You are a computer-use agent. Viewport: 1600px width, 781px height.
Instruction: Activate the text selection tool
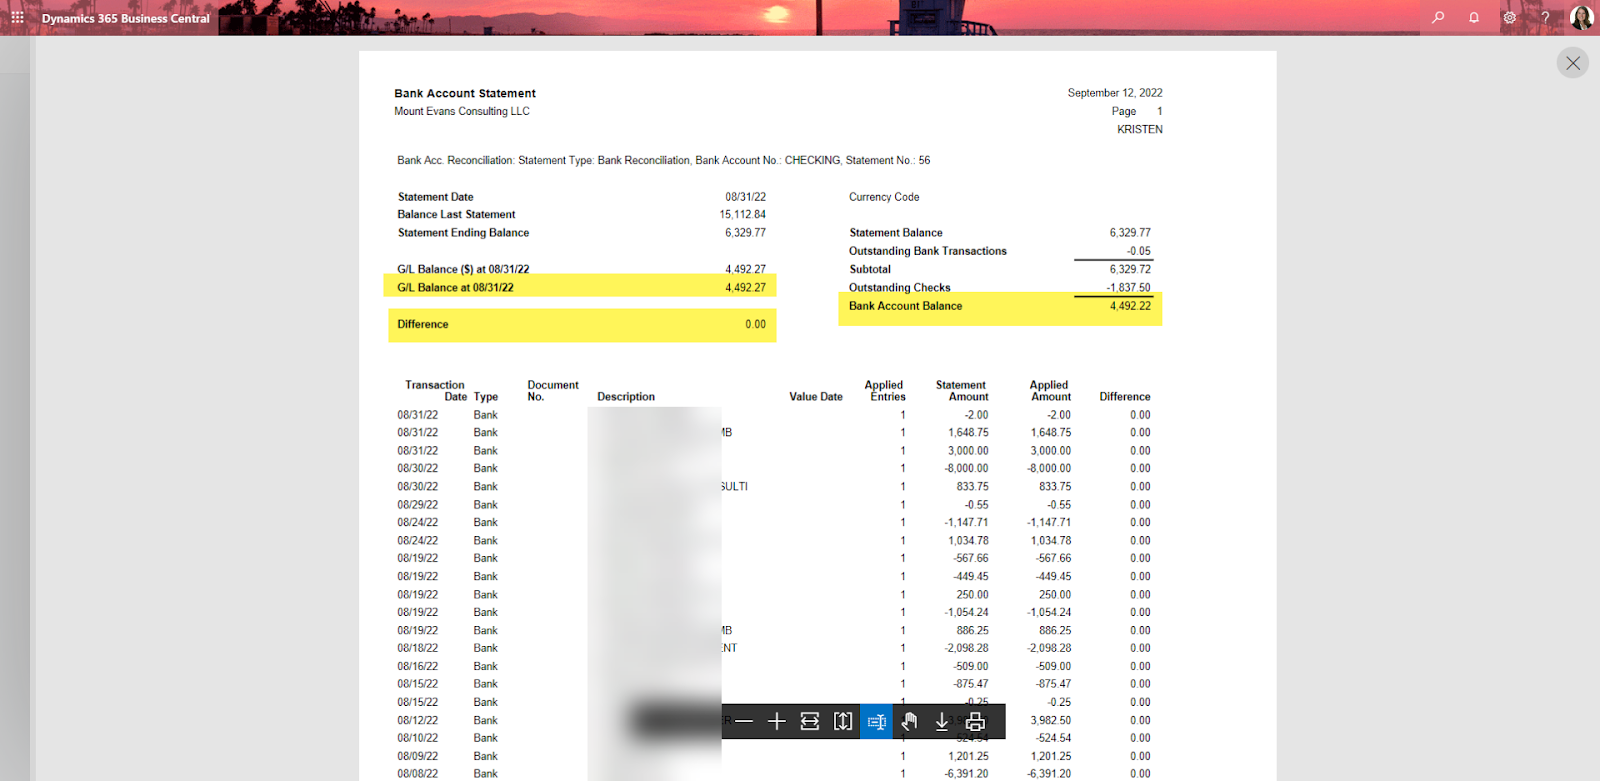(877, 721)
